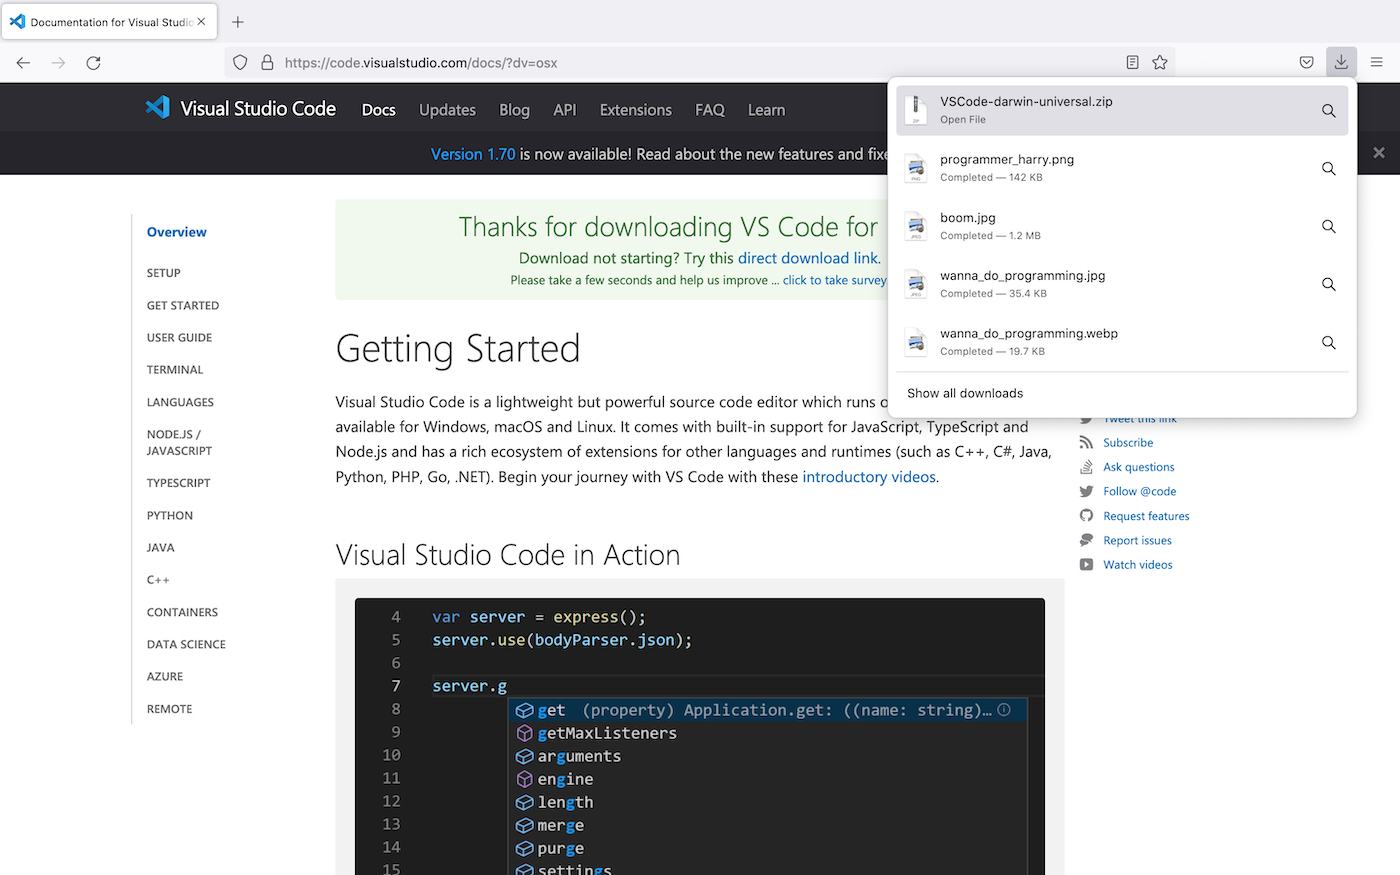
Task: Click the Save to Pocket icon
Action: point(1306,62)
